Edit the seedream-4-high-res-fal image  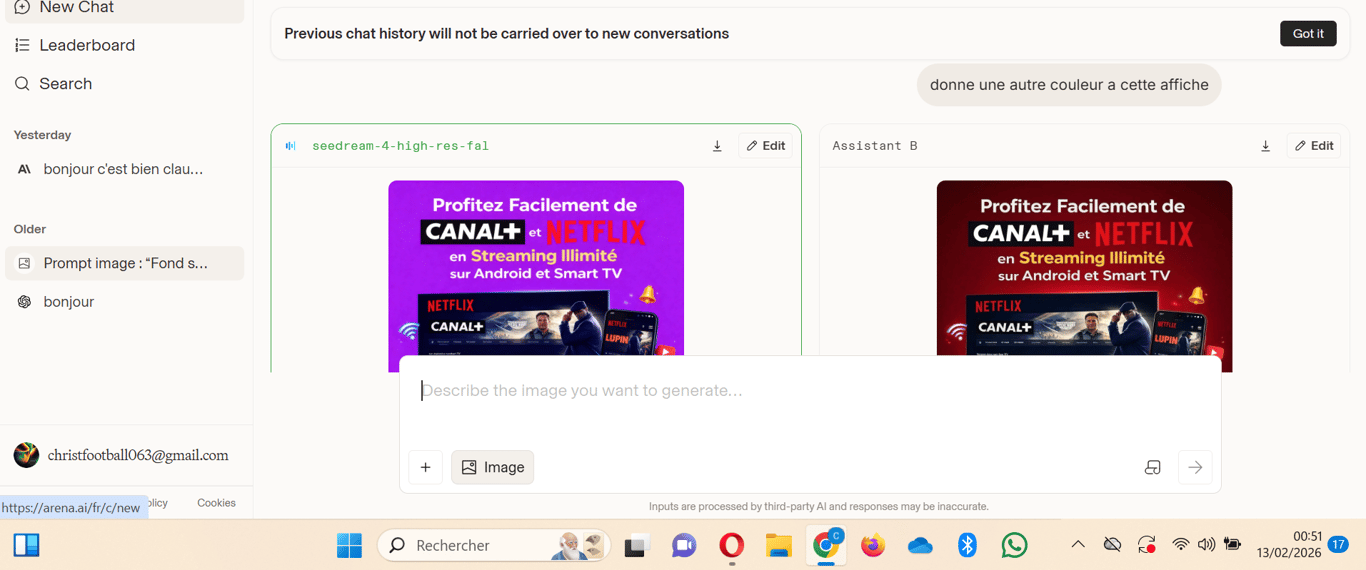[766, 146]
